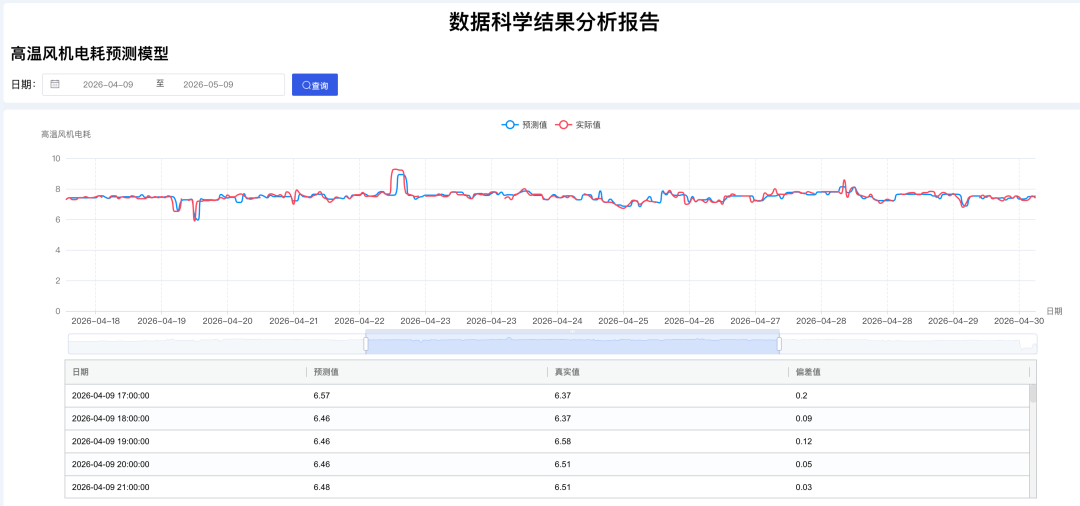Click the 数据科学结果分析报告 title
The height and width of the screenshot is (506, 1080).
pyautogui.click(x=554, y=22)
